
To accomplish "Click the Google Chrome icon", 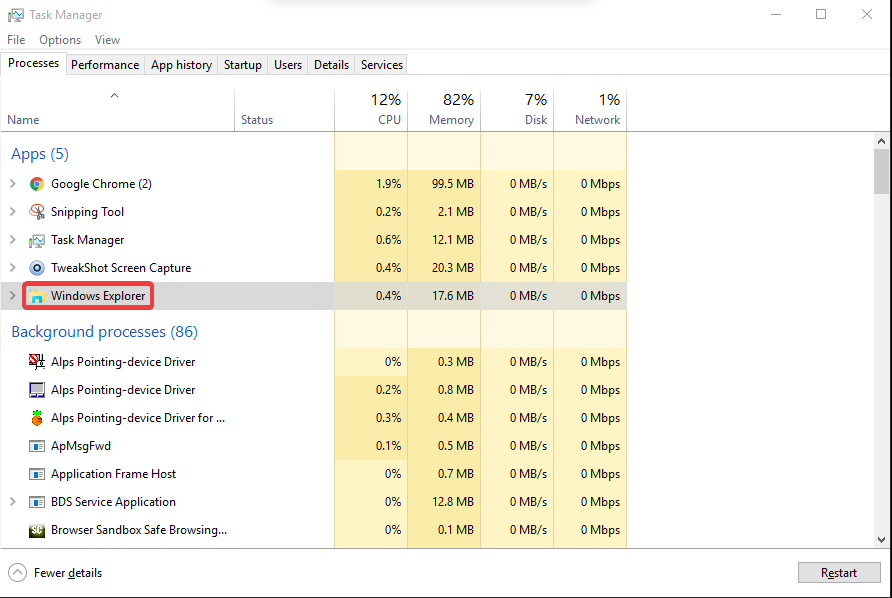I will point(37,184).
